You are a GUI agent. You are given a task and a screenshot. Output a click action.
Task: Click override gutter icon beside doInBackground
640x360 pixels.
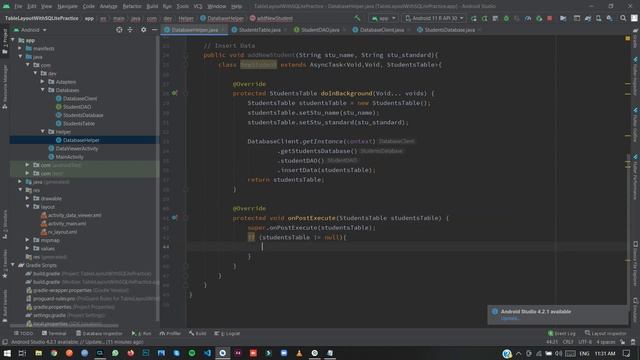(174, 93)
